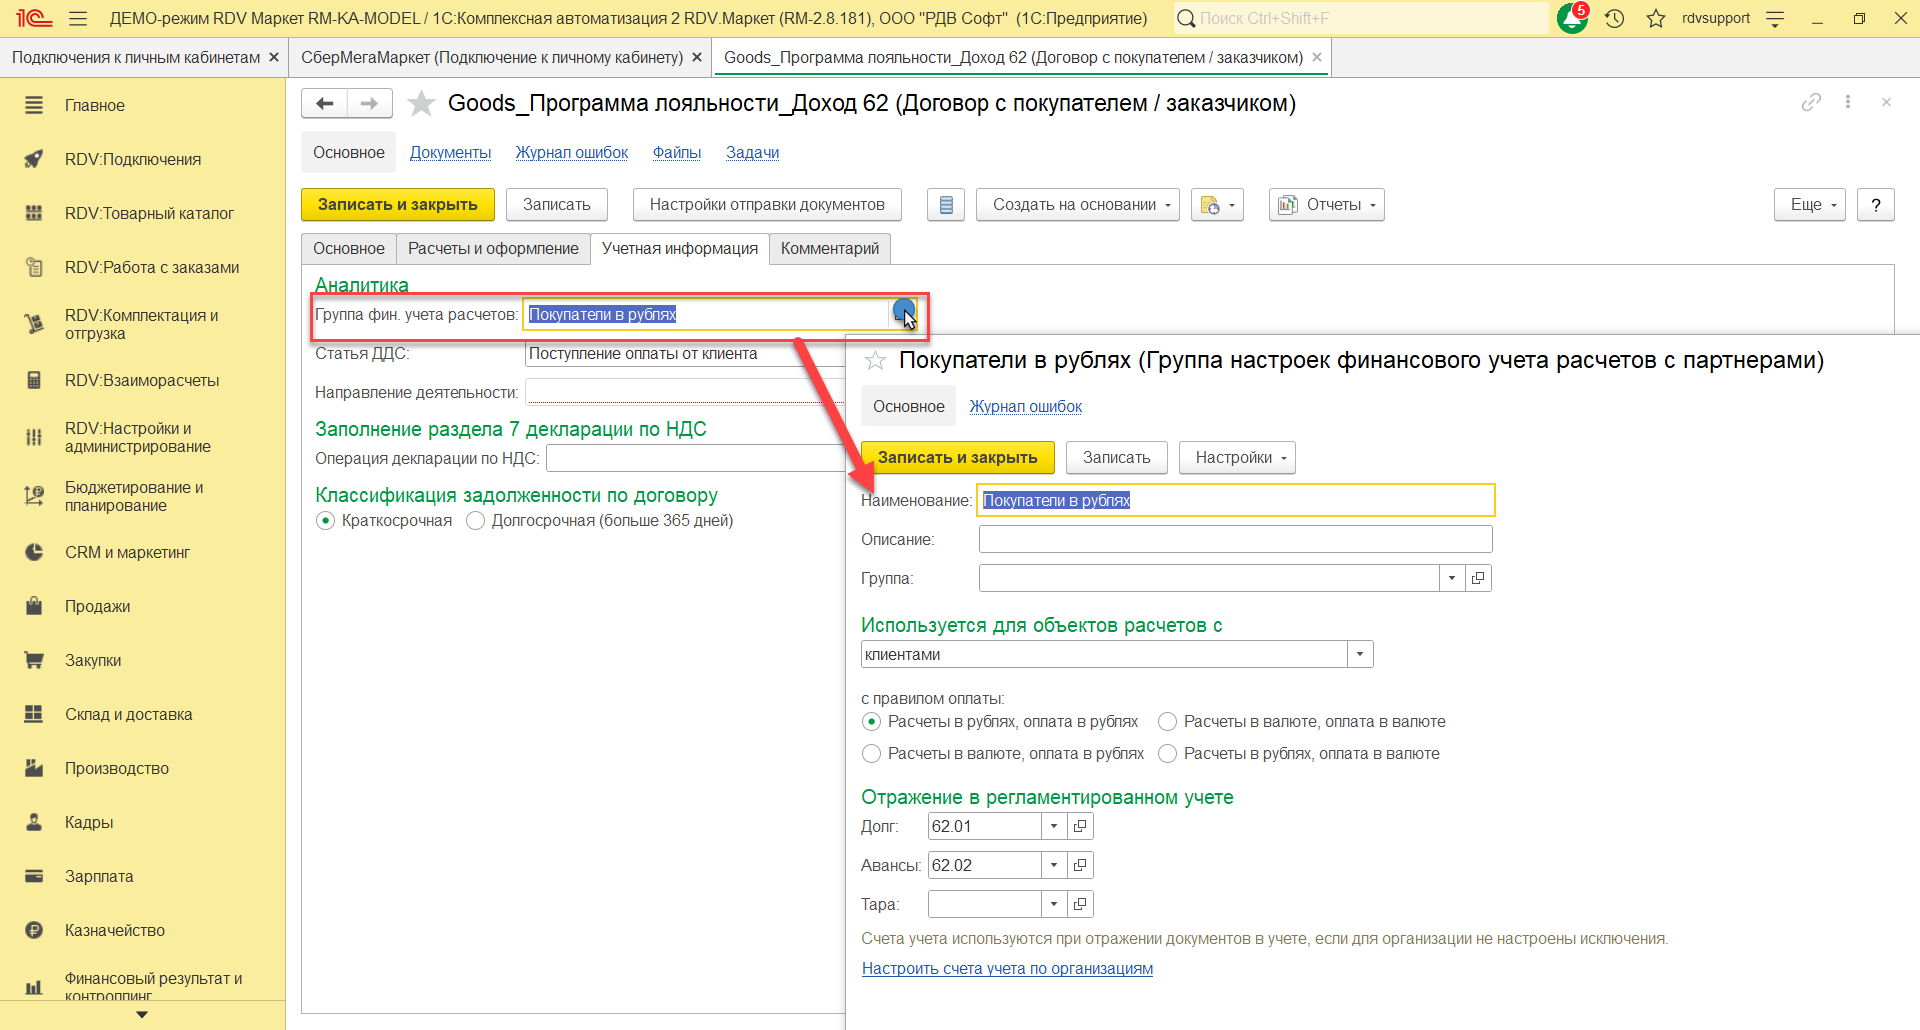This screenshot has width=1920, height=1030.
Task: Add contract to favorites with star icon
Action: (x=422, y=103)
